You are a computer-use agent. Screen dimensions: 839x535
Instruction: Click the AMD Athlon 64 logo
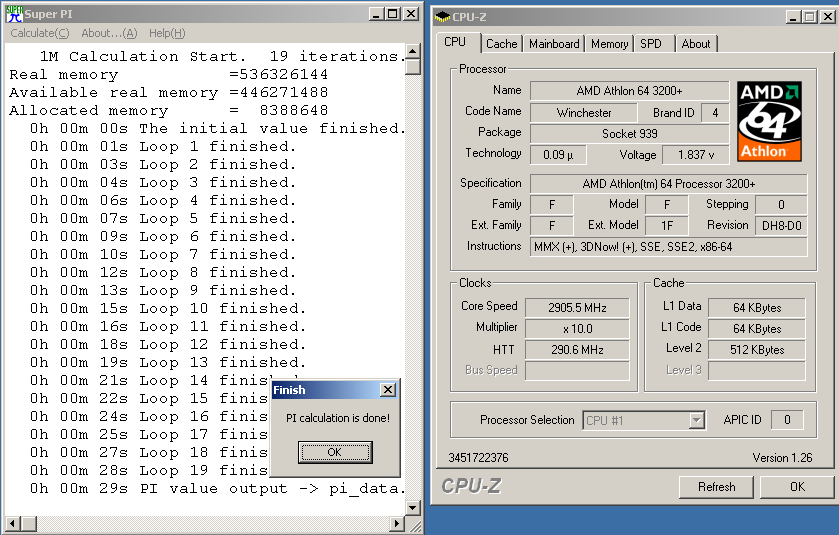(769, 121)
